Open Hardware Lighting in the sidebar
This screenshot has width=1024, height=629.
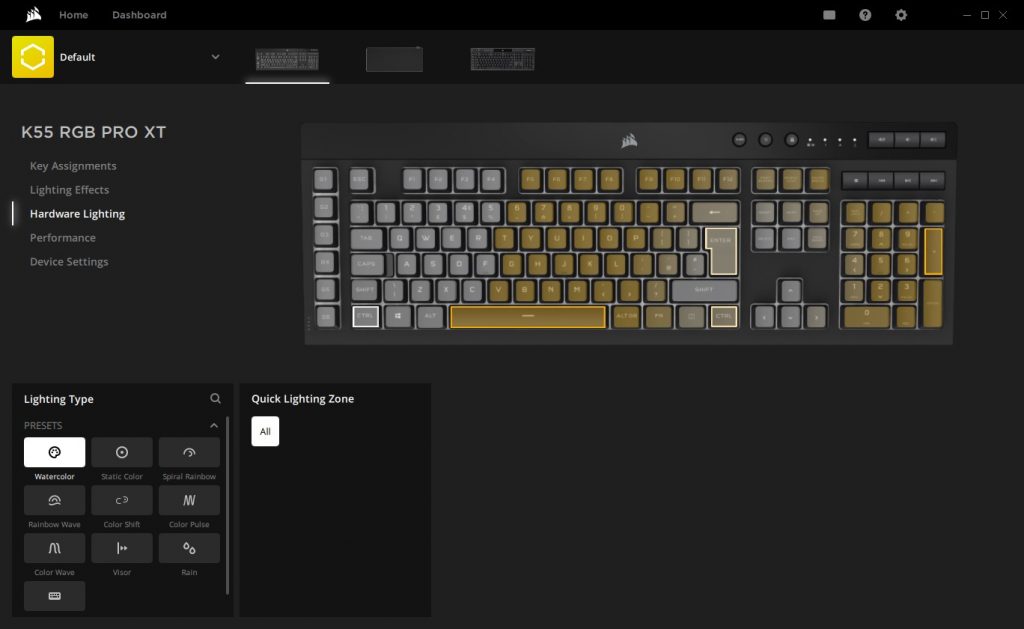pos(77,214)
